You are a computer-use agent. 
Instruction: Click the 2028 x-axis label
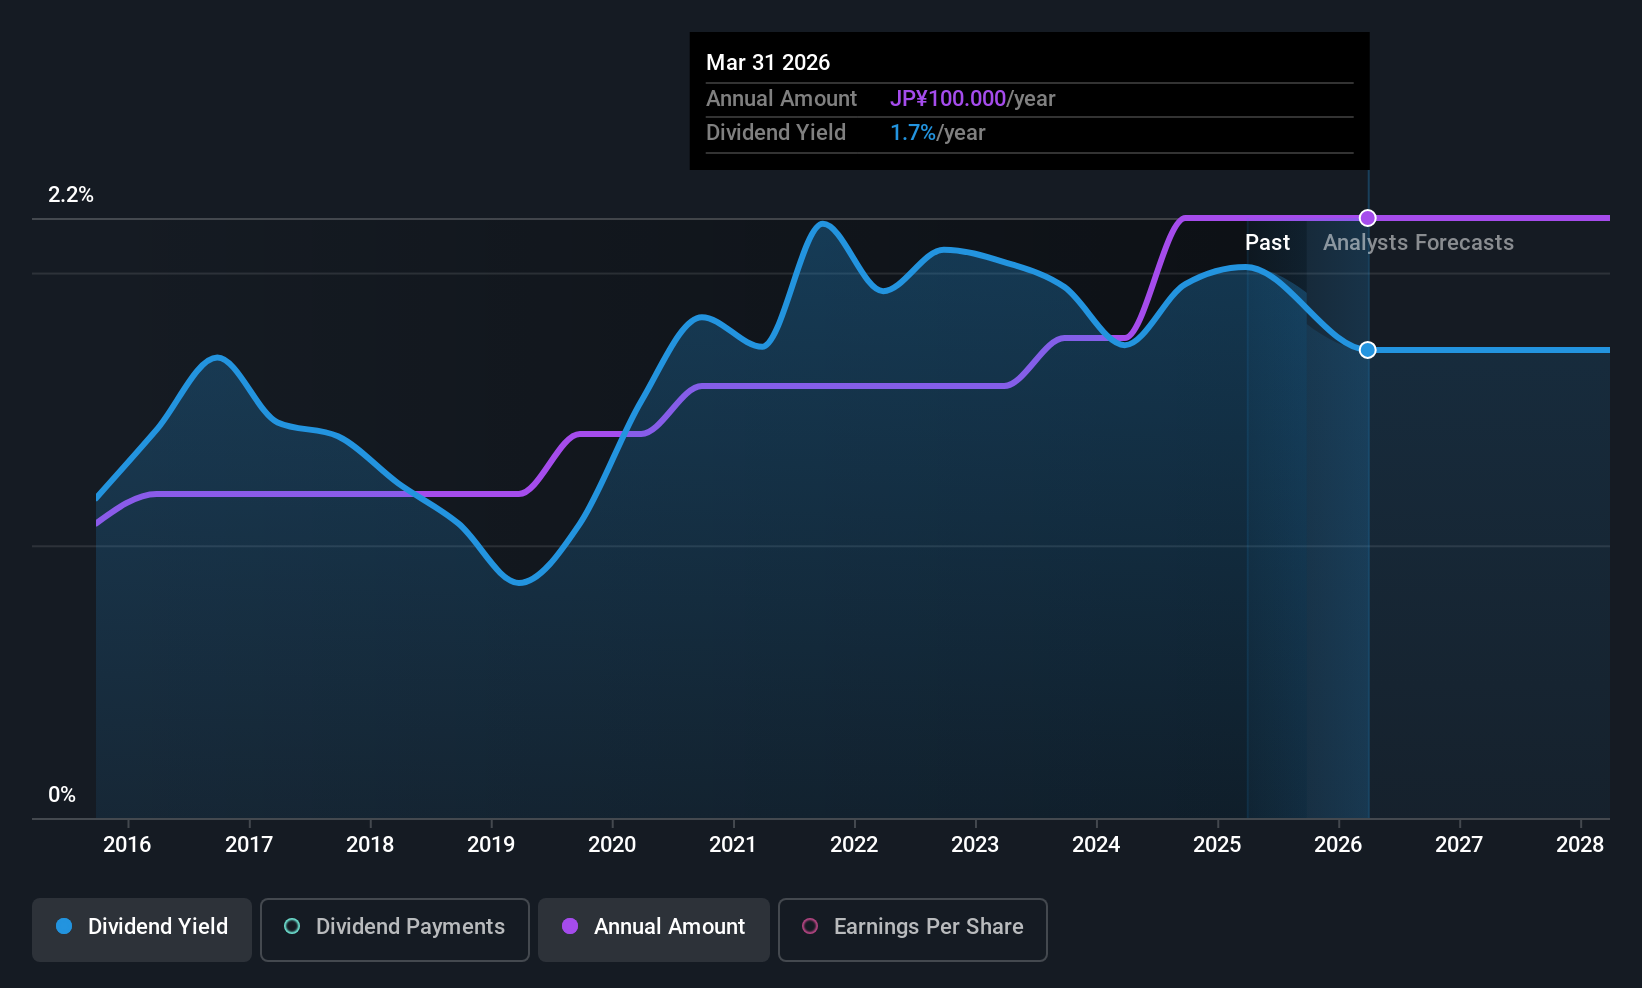click(1580, 845)
